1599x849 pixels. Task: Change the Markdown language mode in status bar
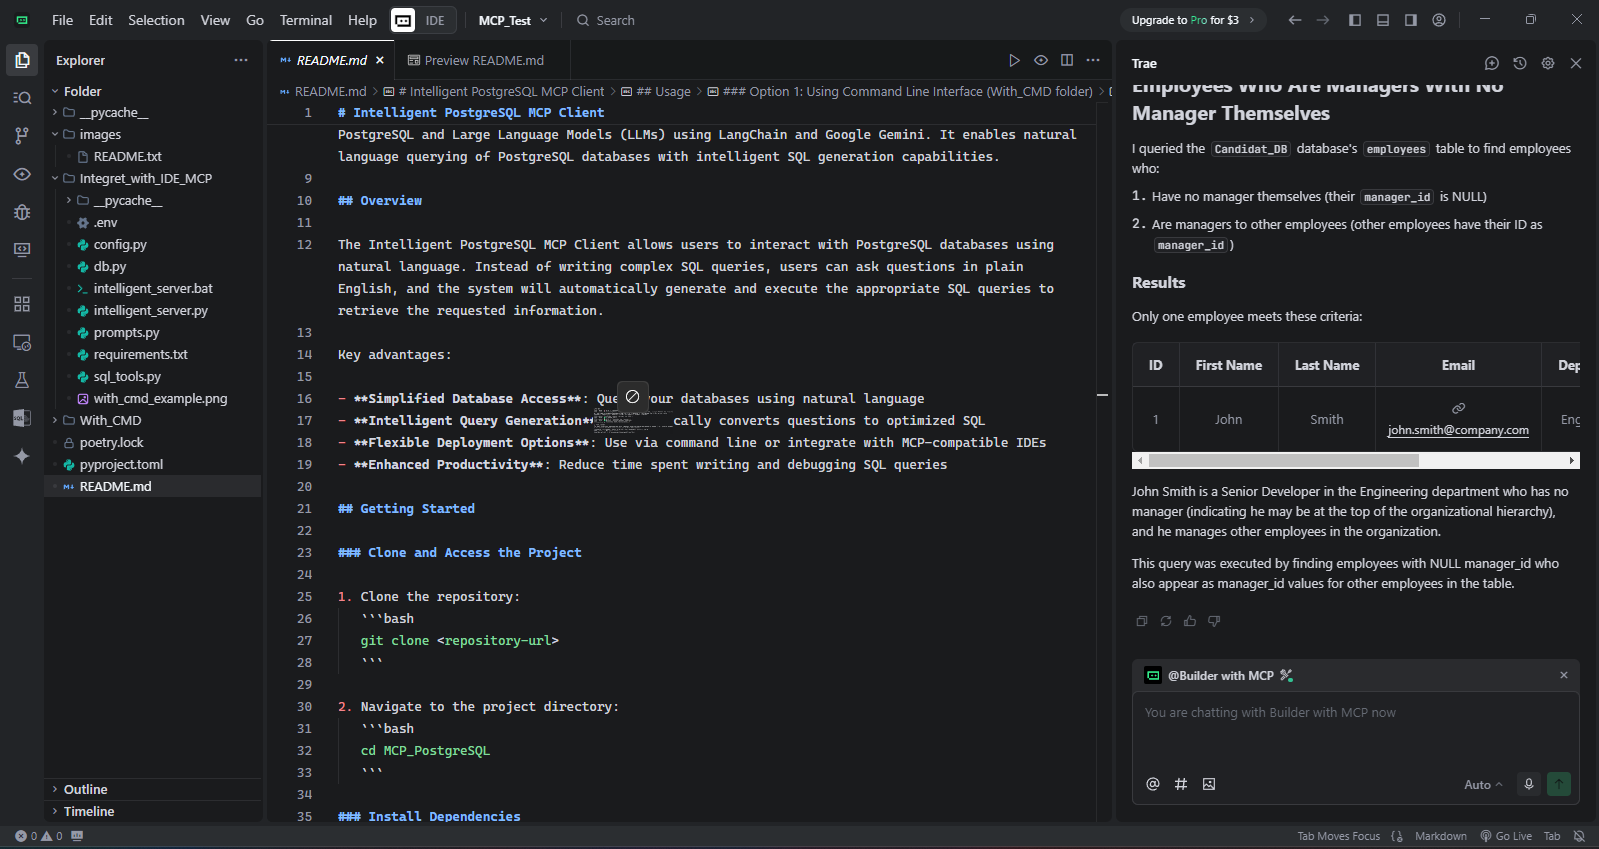pos(1440,836)
